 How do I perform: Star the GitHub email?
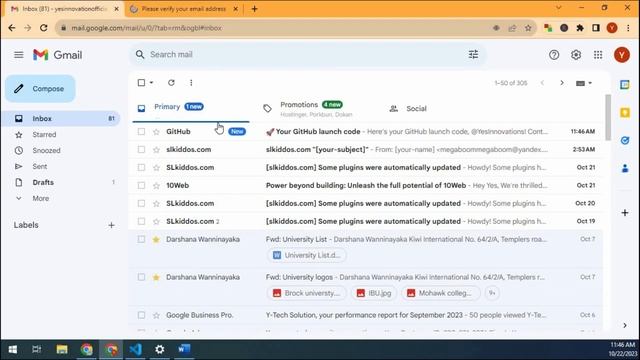[156, 131]
